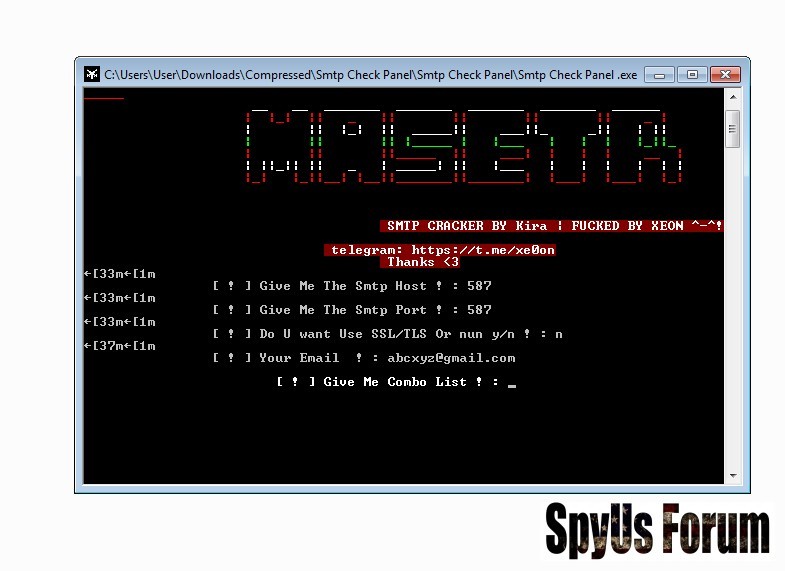Click the vertical scrollbar thumb
Screen dimensions: 785x571
(x=732, y=128)
